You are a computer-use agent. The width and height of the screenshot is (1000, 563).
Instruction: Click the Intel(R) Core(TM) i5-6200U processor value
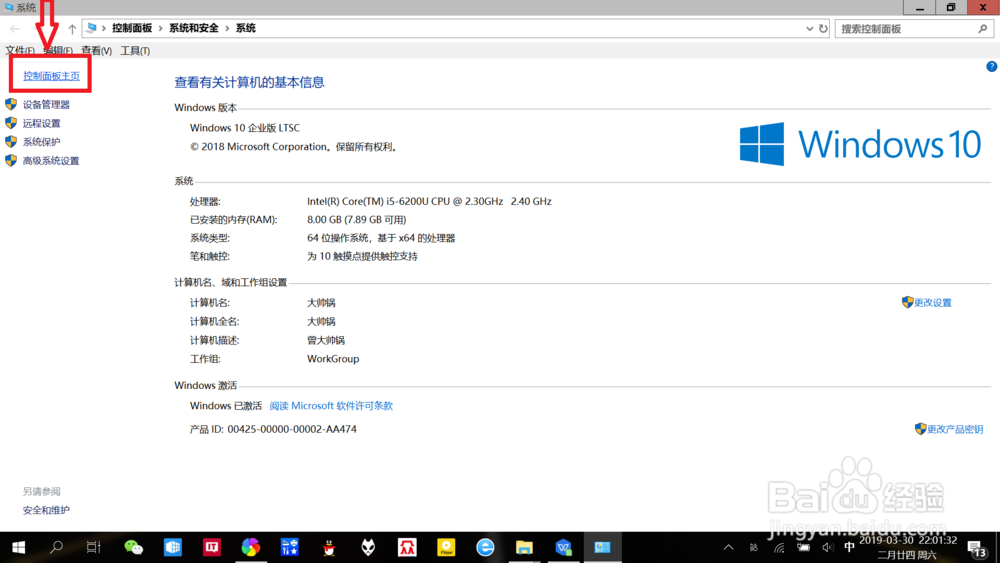click(429, 201)
